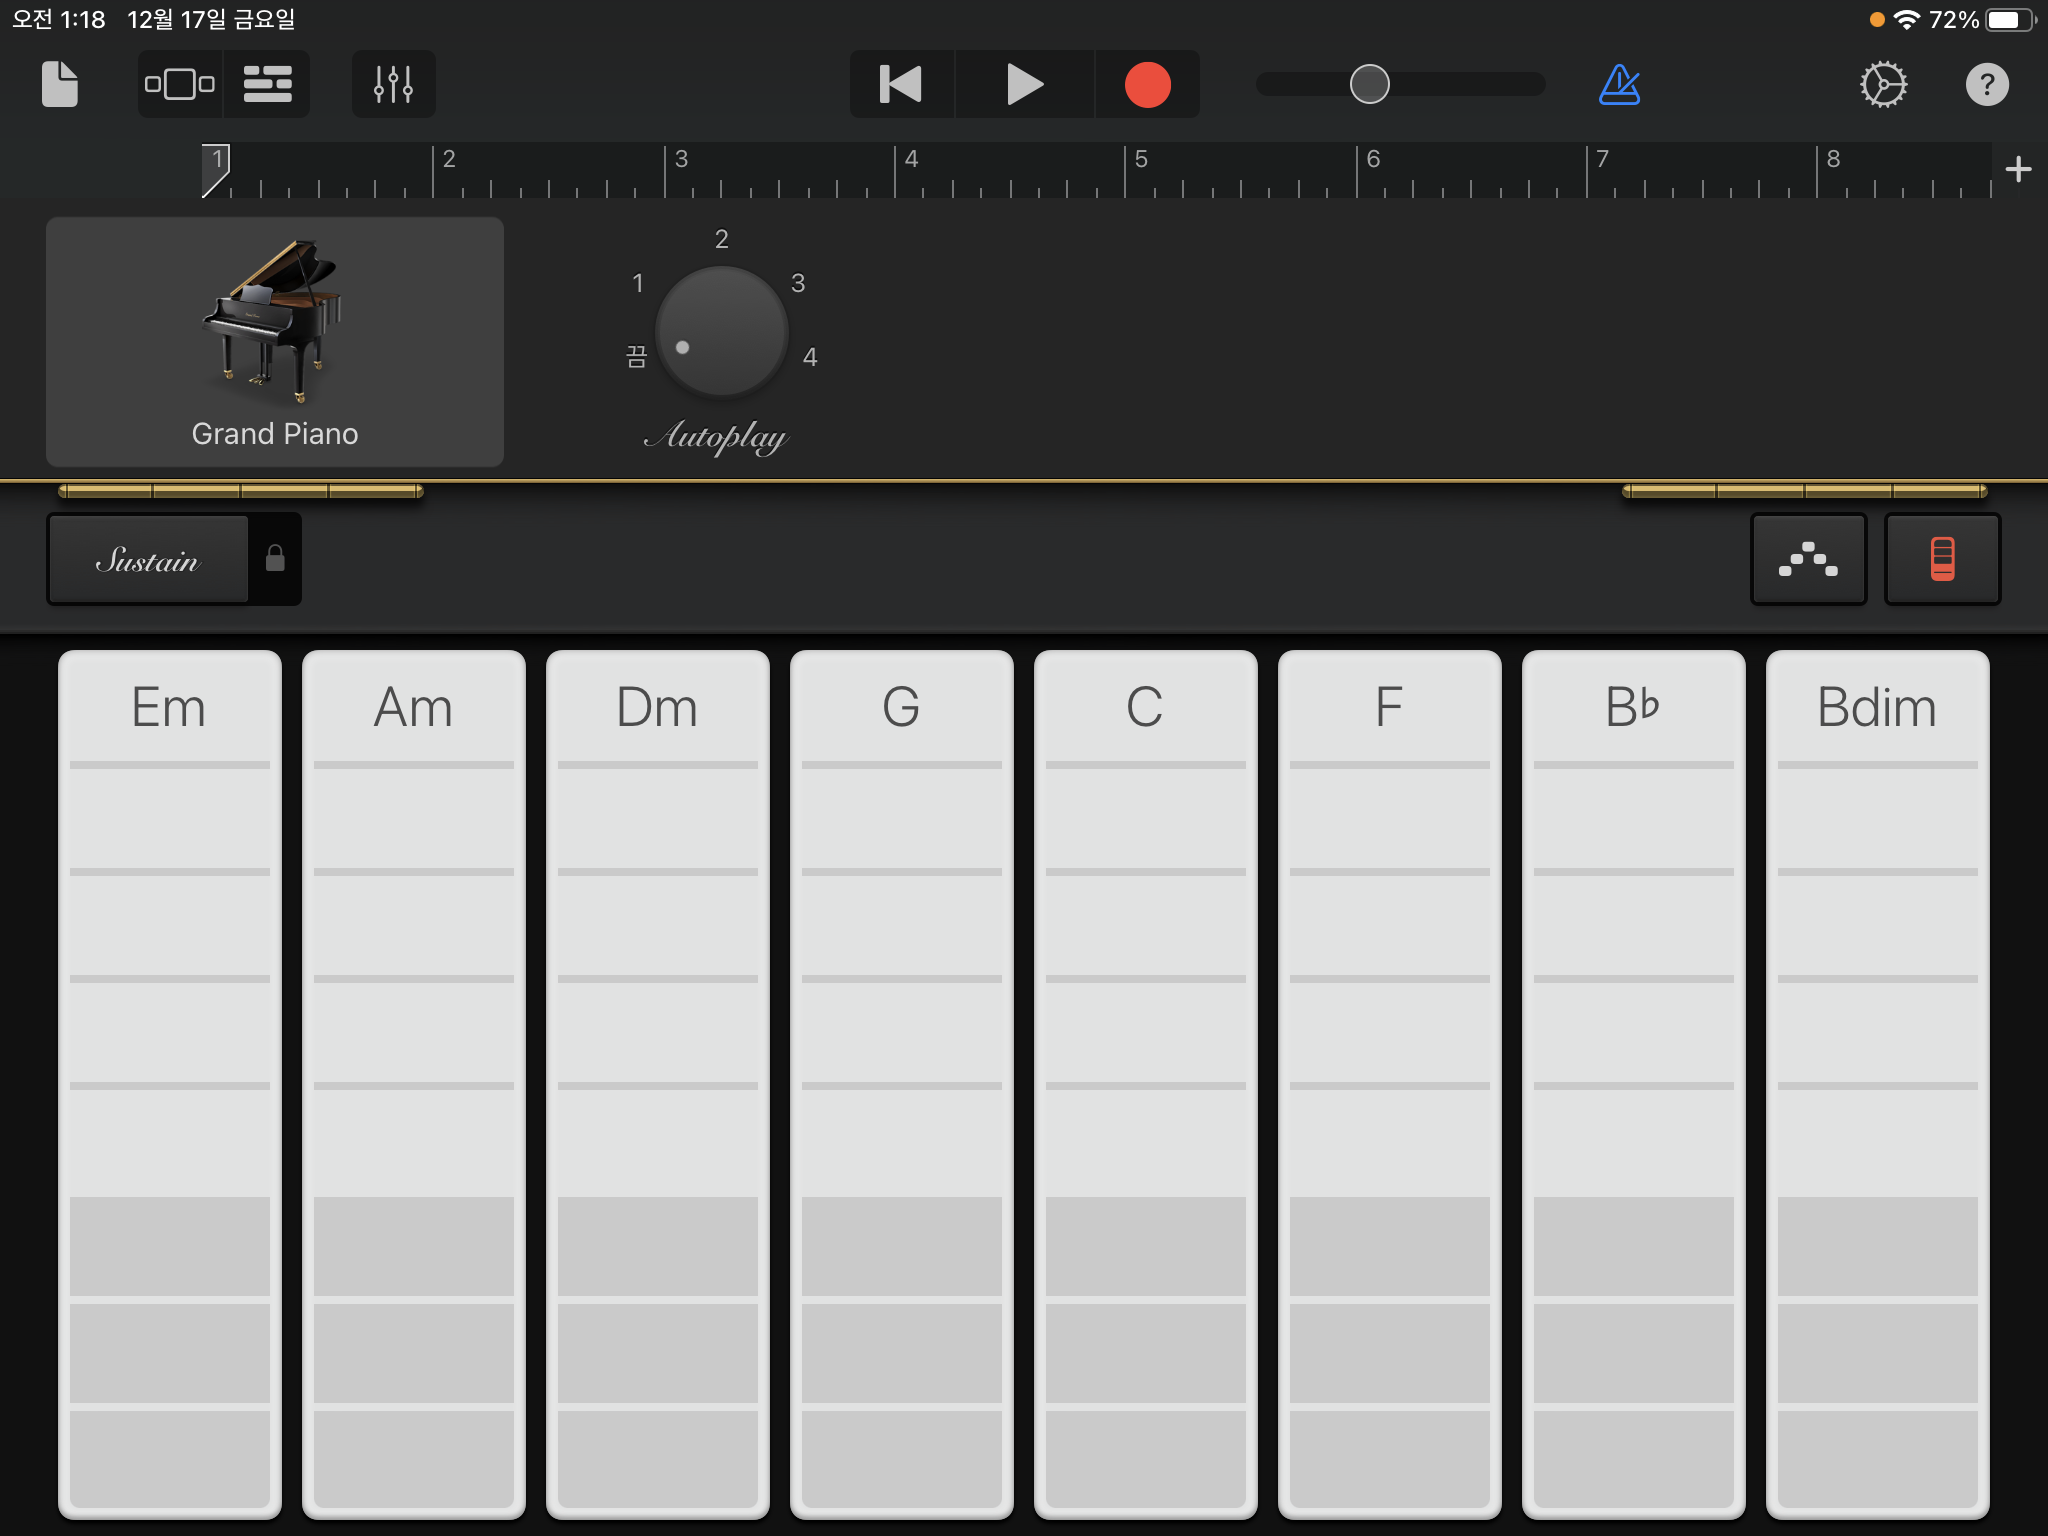Open My Songs document browser
This screenshot has width=2048, height=1536.
point(59,84)
